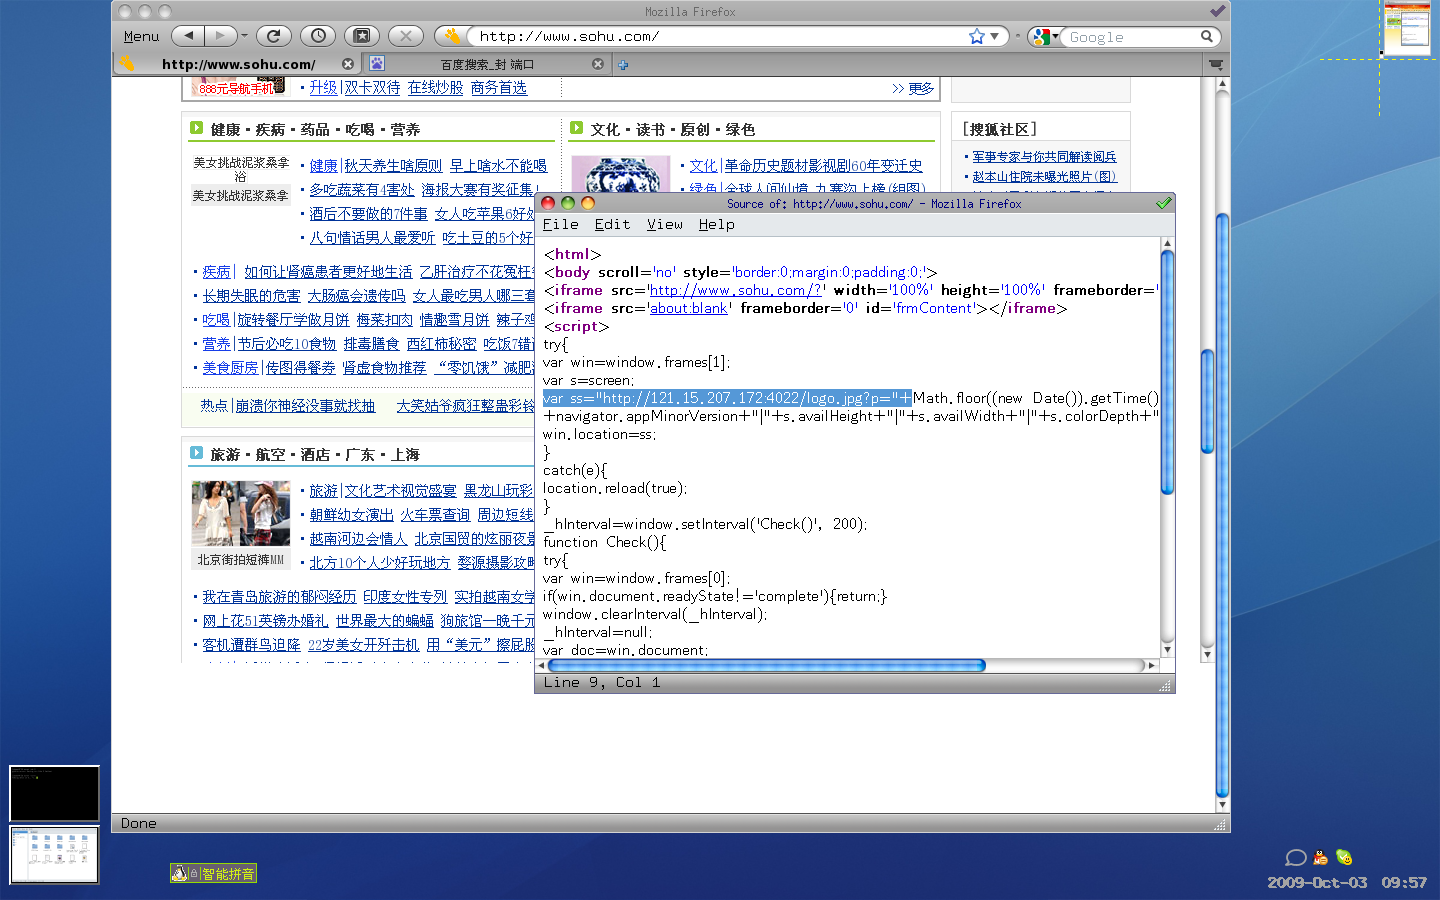Click inside the URL address field

(720, 36)
